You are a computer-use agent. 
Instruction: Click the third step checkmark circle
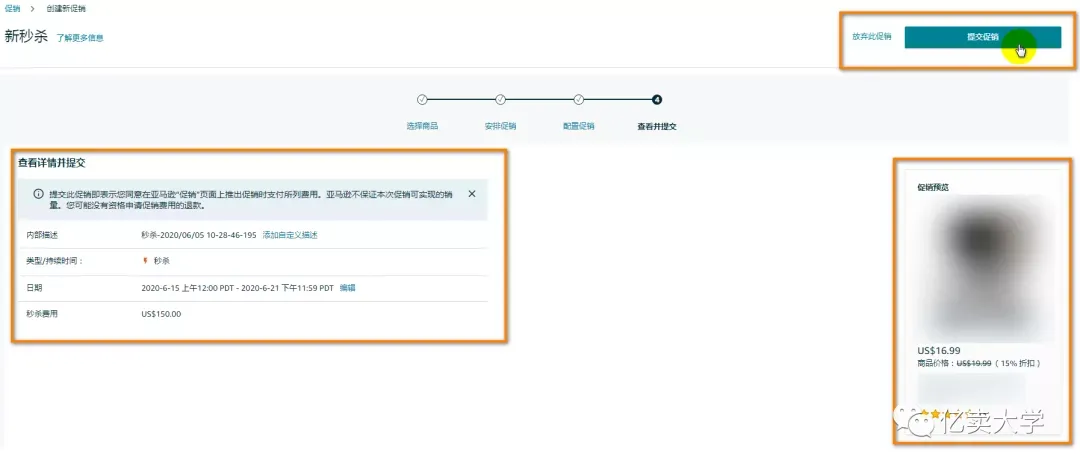(578, 99)
